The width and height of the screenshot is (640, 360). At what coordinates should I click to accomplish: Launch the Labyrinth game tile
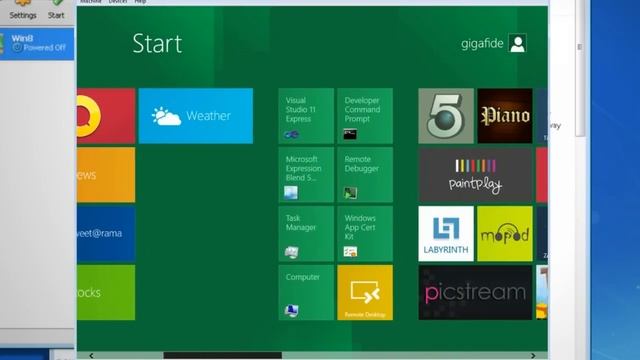pos(446,233)
